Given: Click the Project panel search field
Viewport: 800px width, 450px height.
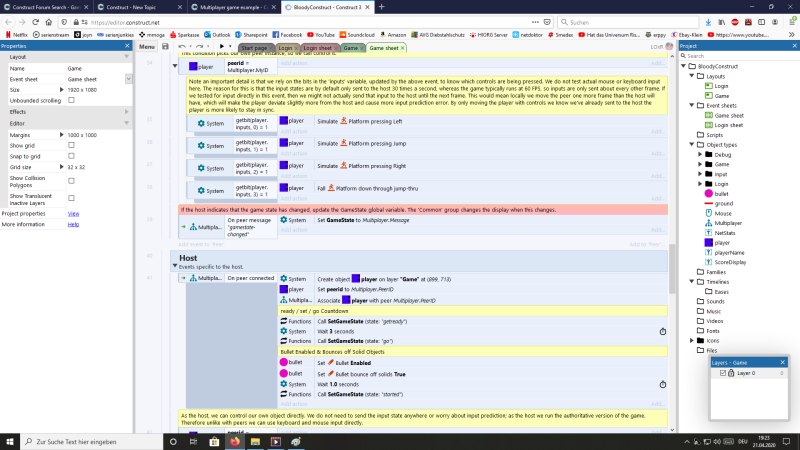Looking at the screenshot, I should [x=740, y=56].
